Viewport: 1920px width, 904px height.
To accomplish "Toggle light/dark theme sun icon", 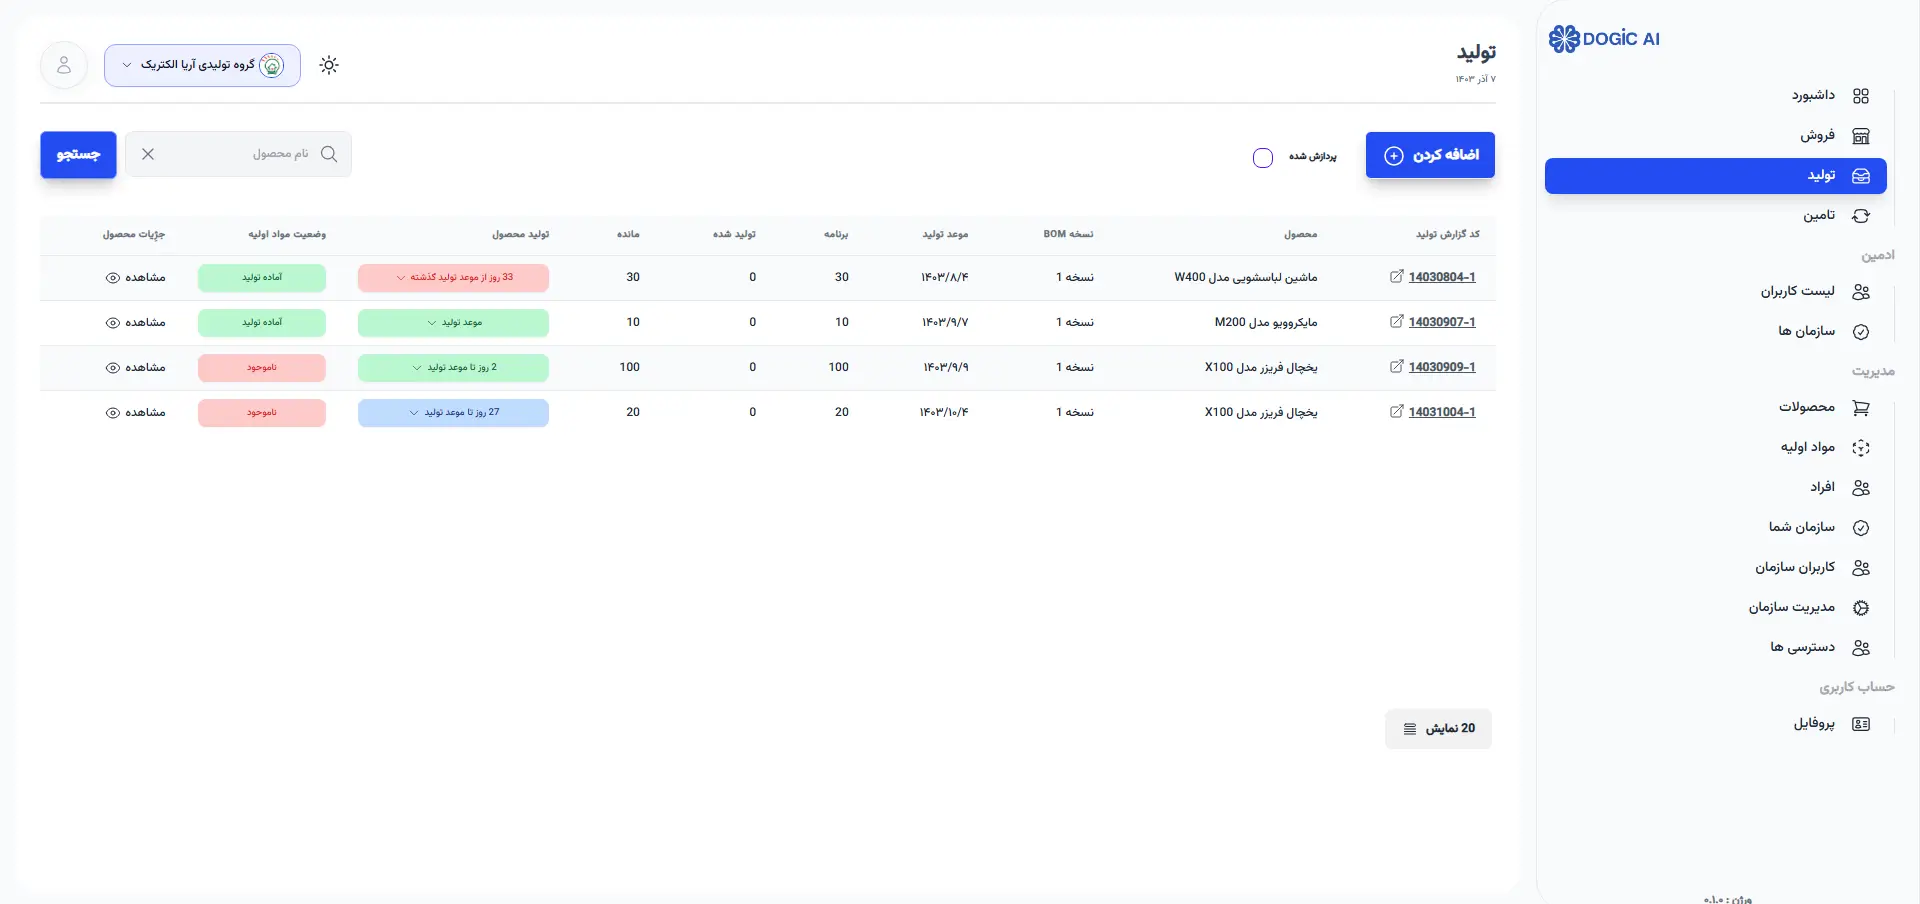I will point(329,65).
